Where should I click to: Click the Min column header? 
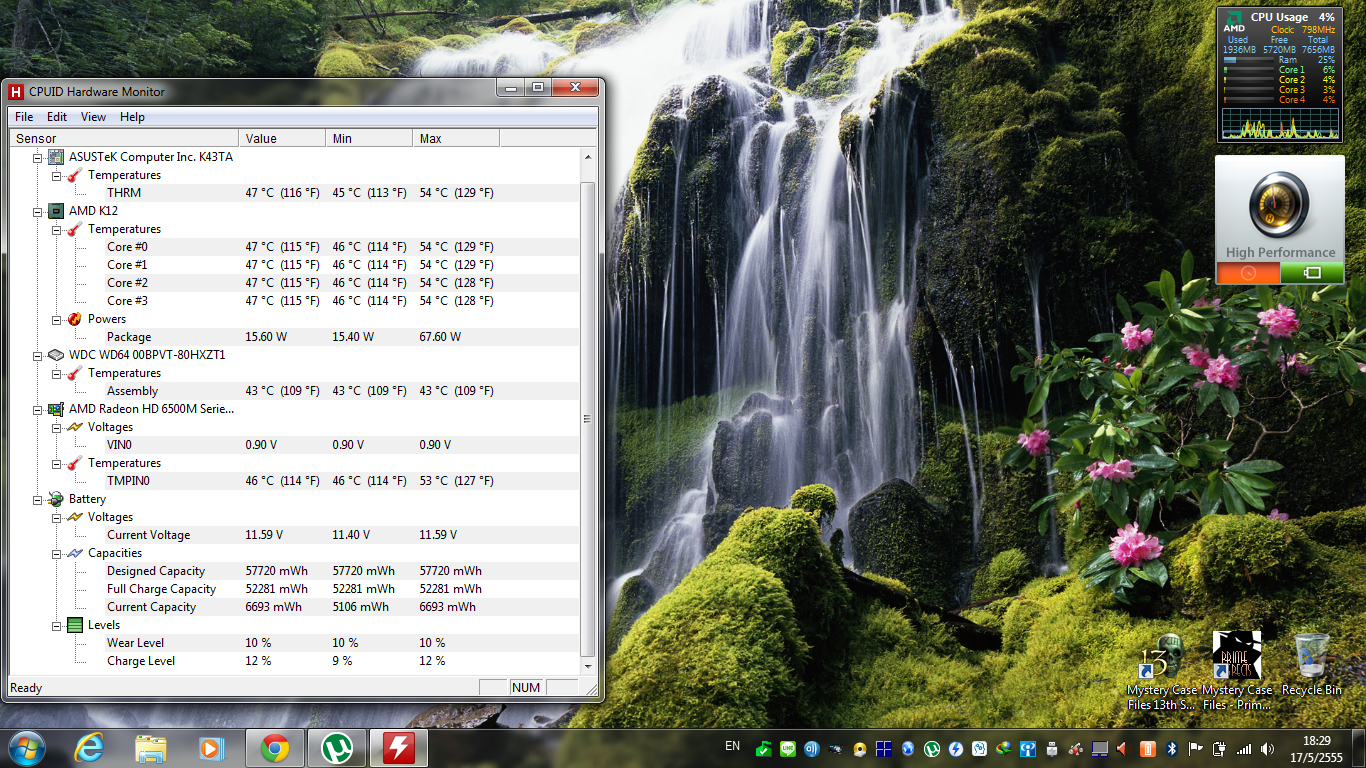coord(370,138)
